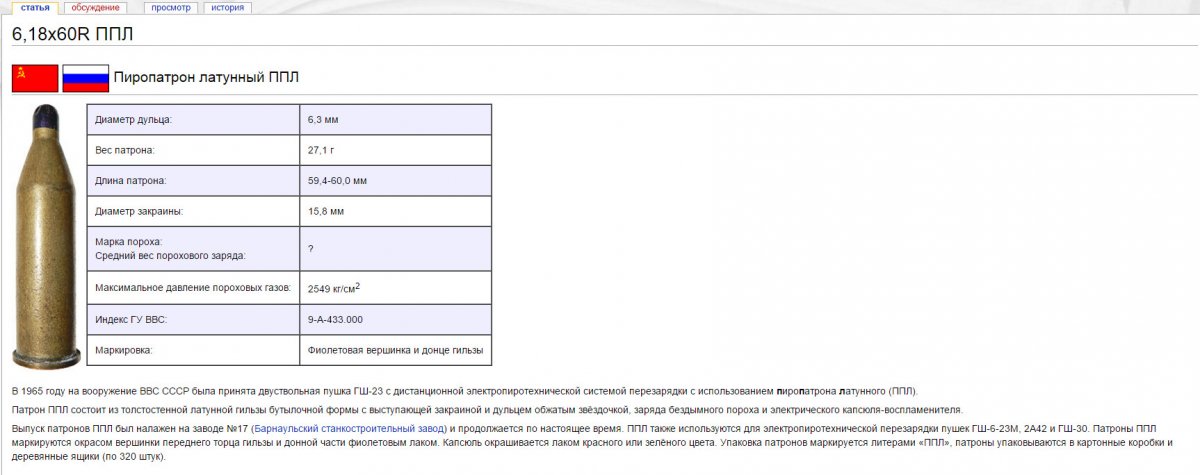Select the Диаметр дульца row label

tap(133, 120)
